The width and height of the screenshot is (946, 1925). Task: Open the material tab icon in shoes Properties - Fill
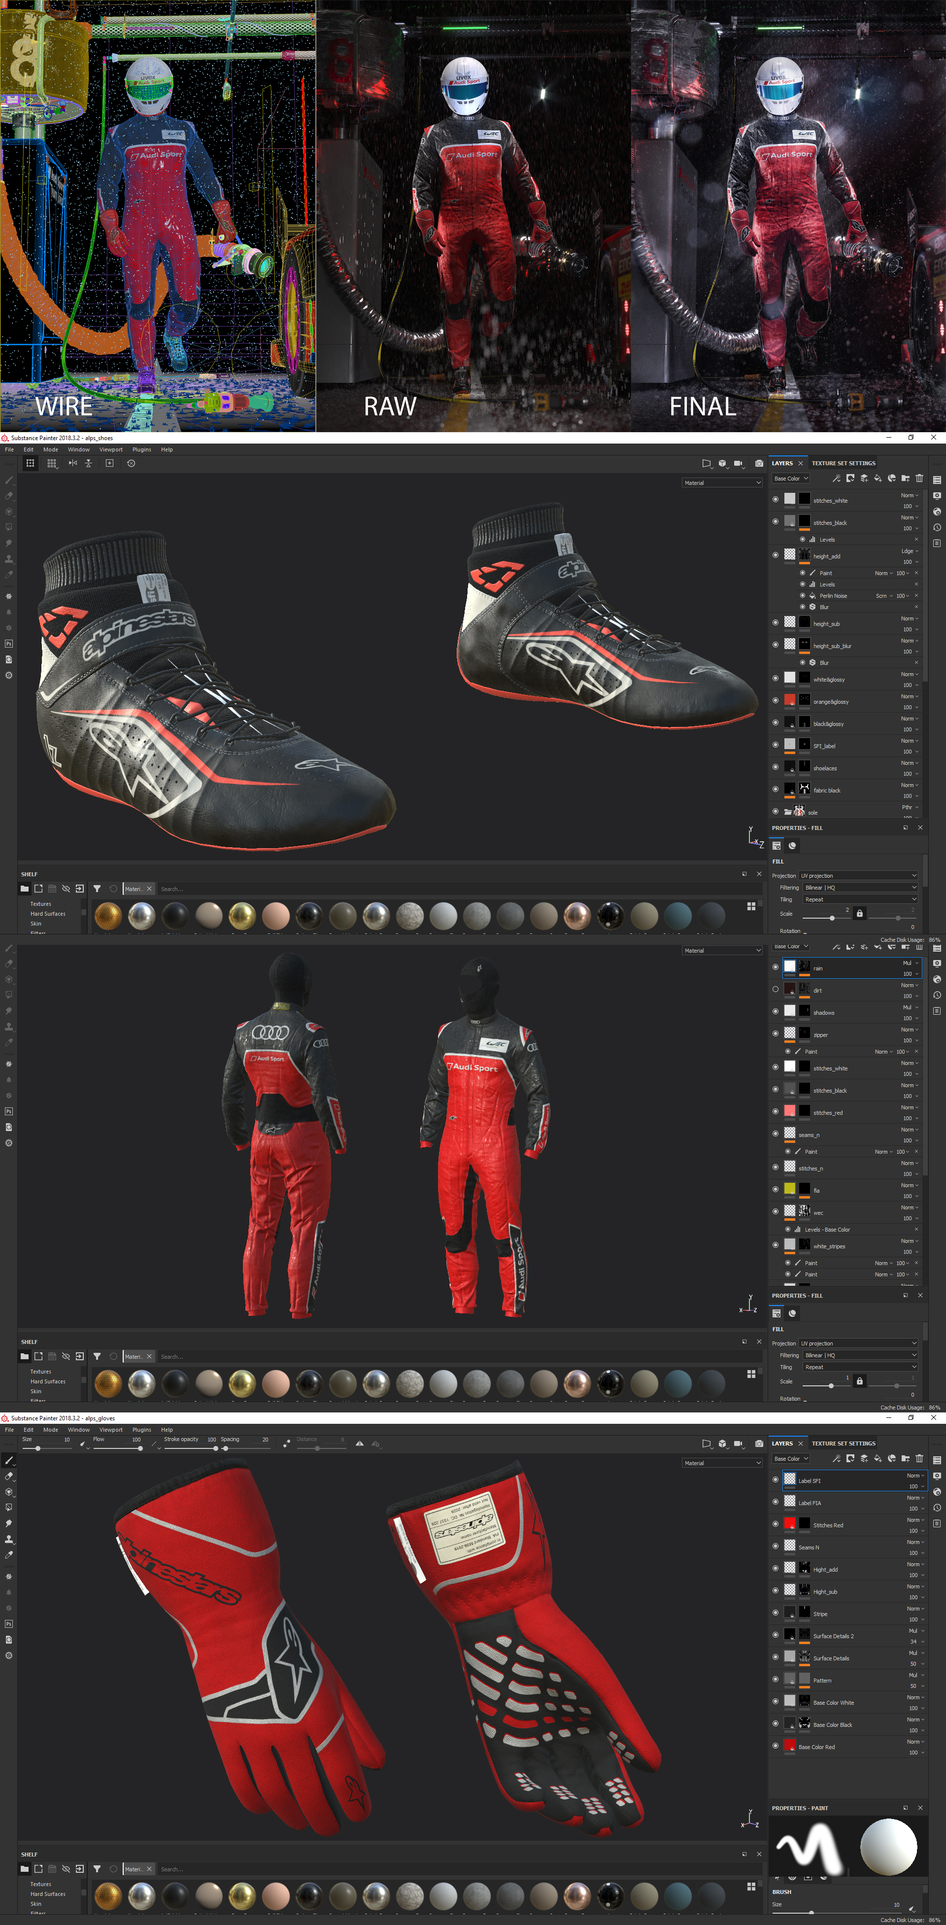792,845
